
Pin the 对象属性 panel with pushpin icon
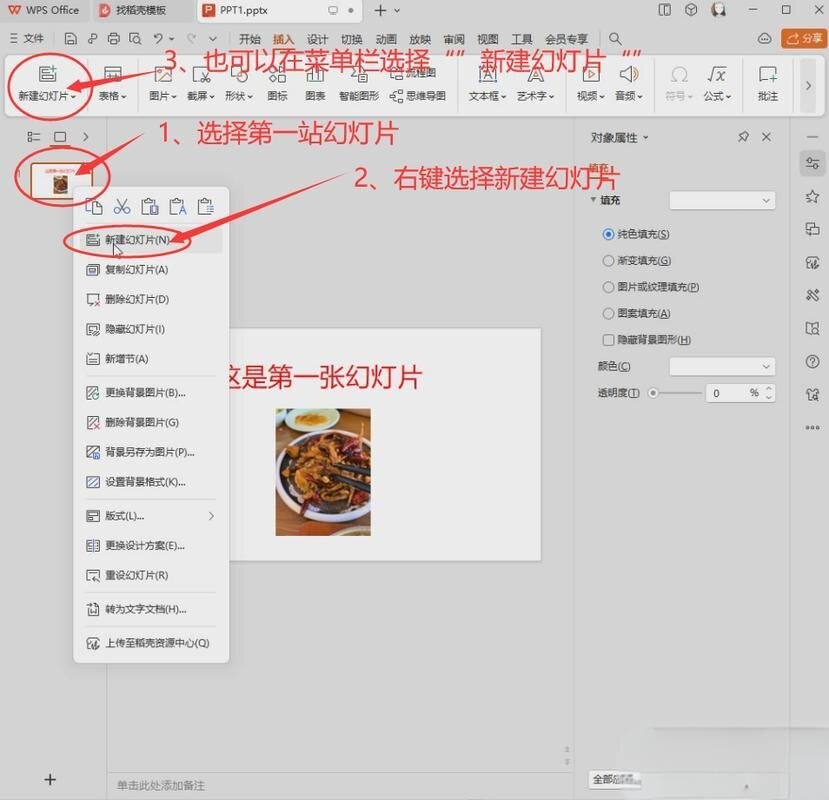coord(743,137)
